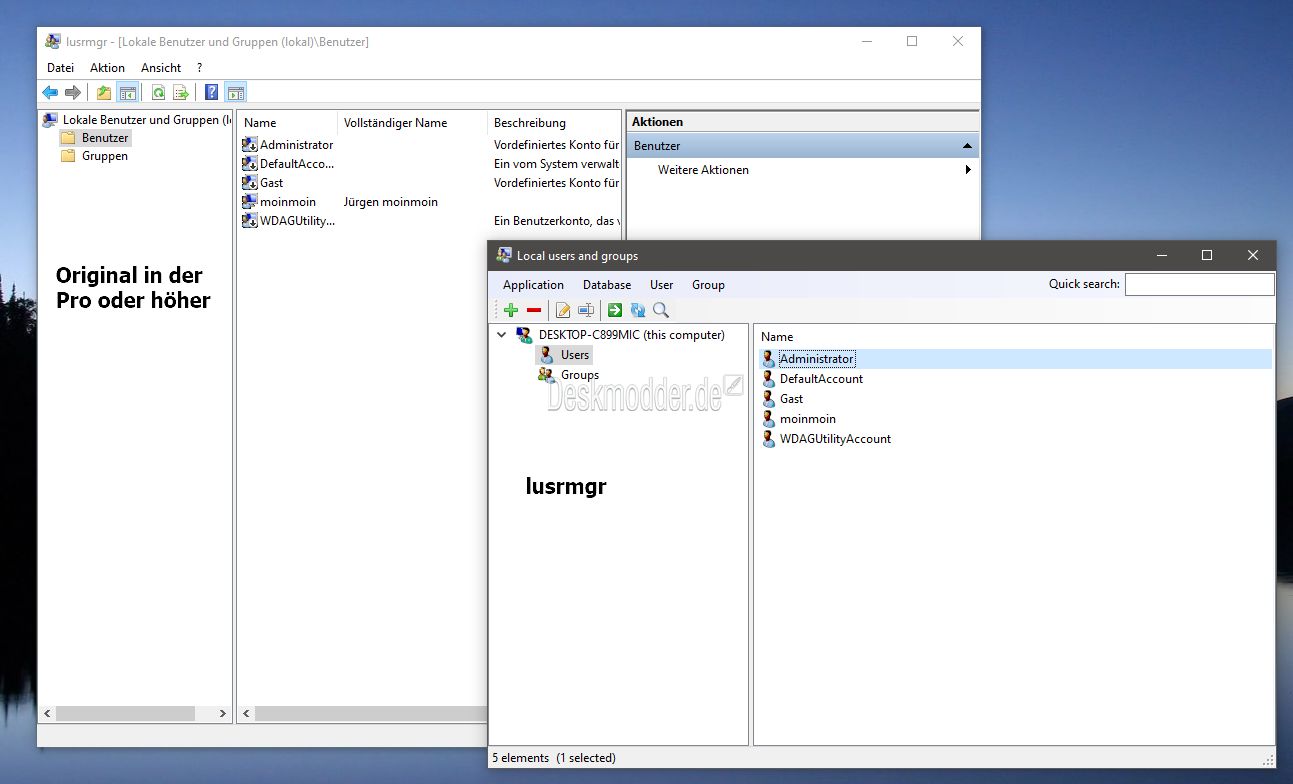Viewport: 1293px width, 784px height.
Task: Click the blue refresh arrows icon
Action: tap(638, 310)
